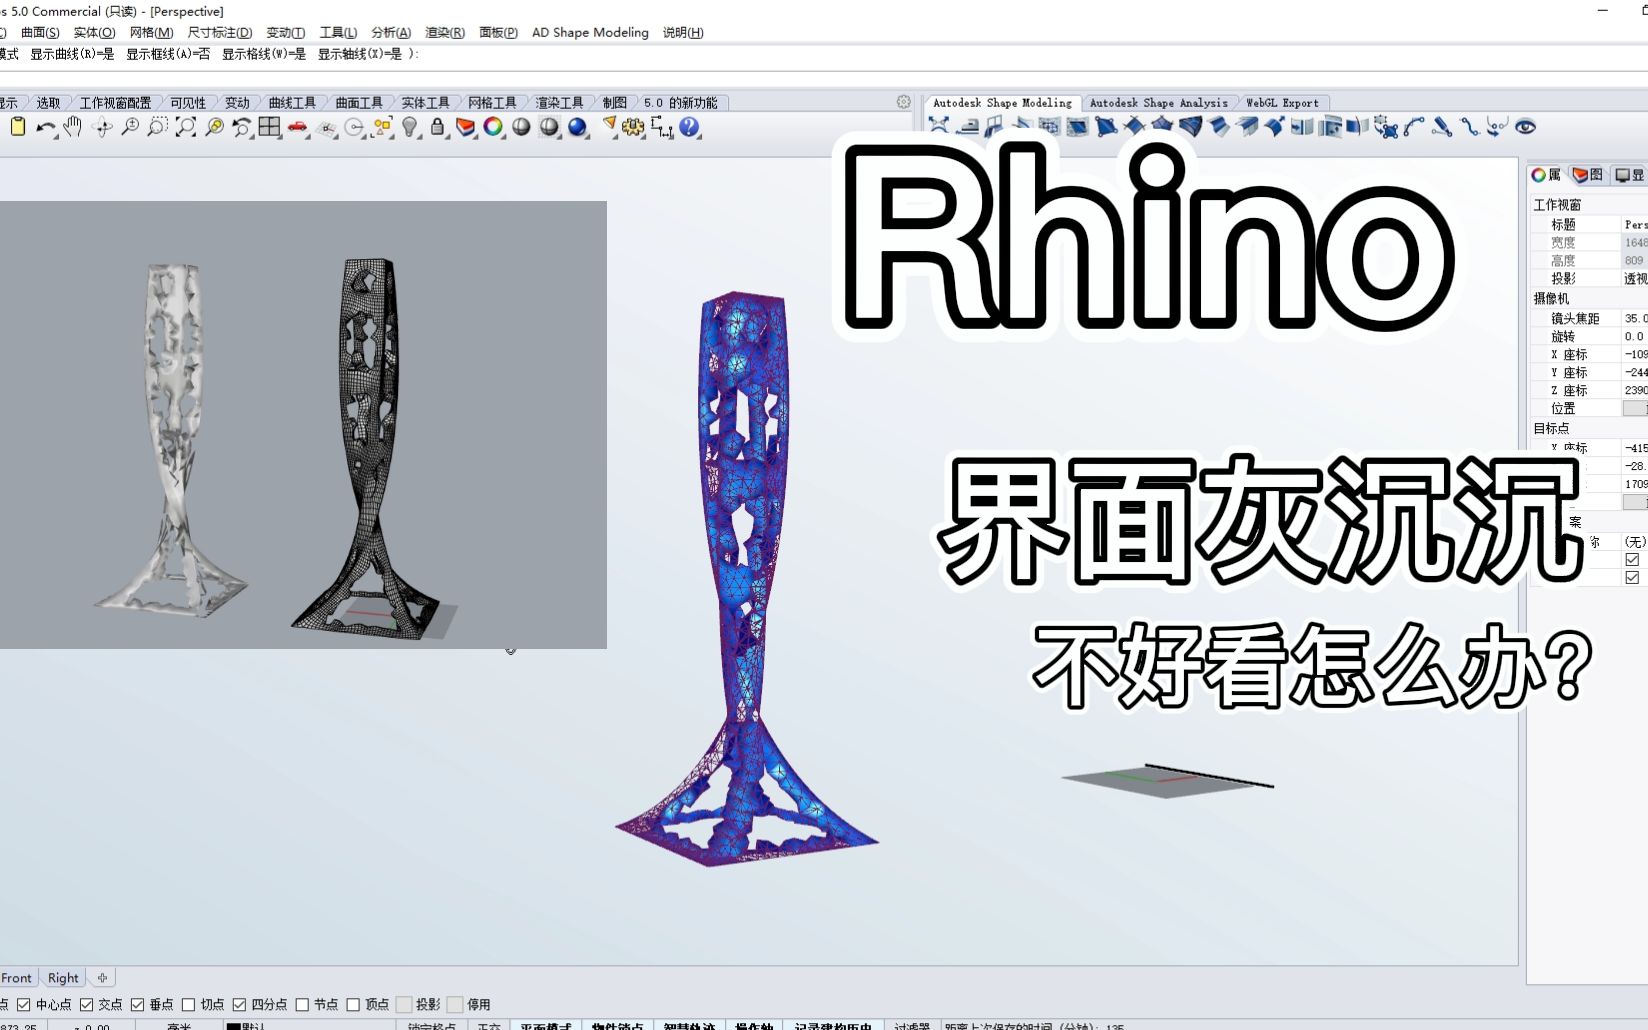
Task: Toggle the 中心点 osnap checkbox
Action: click(24, 1004)
